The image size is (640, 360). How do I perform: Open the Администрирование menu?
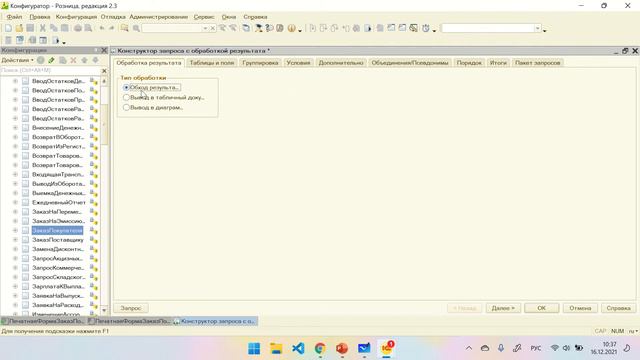(x=158, y=17)
